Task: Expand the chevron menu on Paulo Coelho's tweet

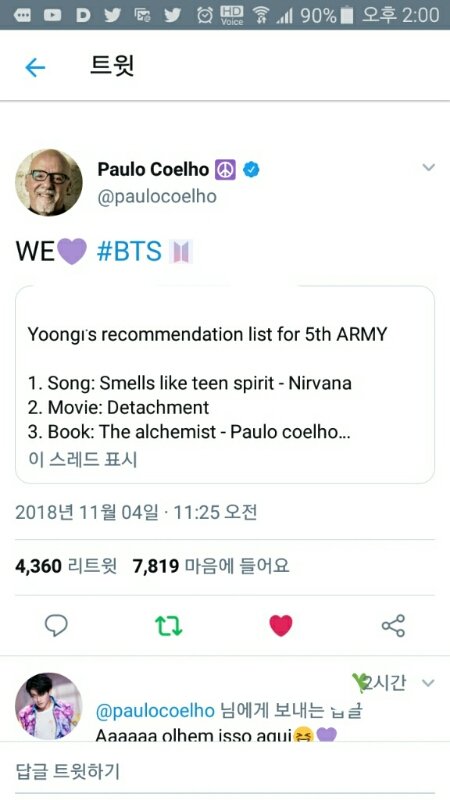Action: [x=429, y=167]
